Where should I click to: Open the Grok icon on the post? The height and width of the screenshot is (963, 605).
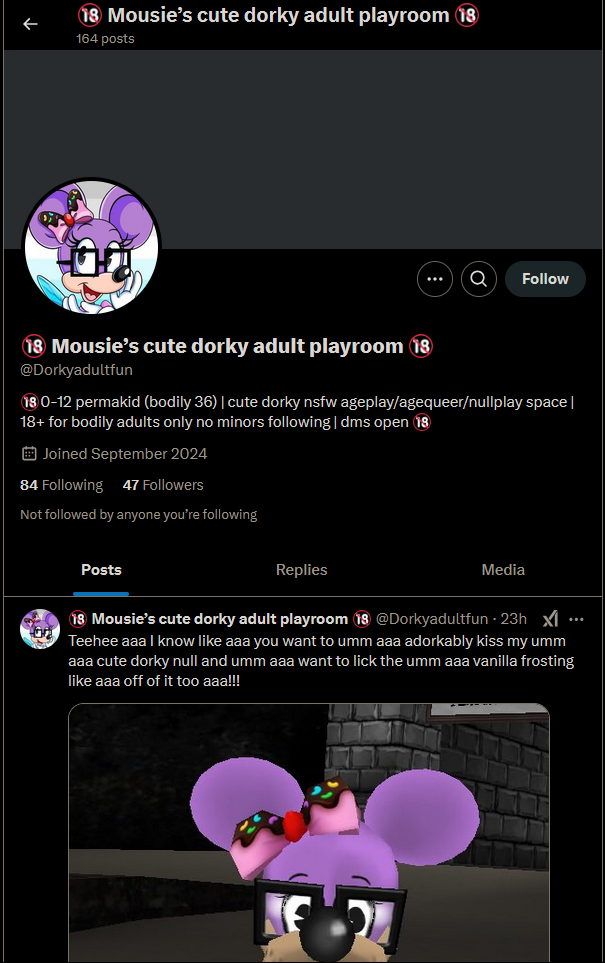coord(550,618)
